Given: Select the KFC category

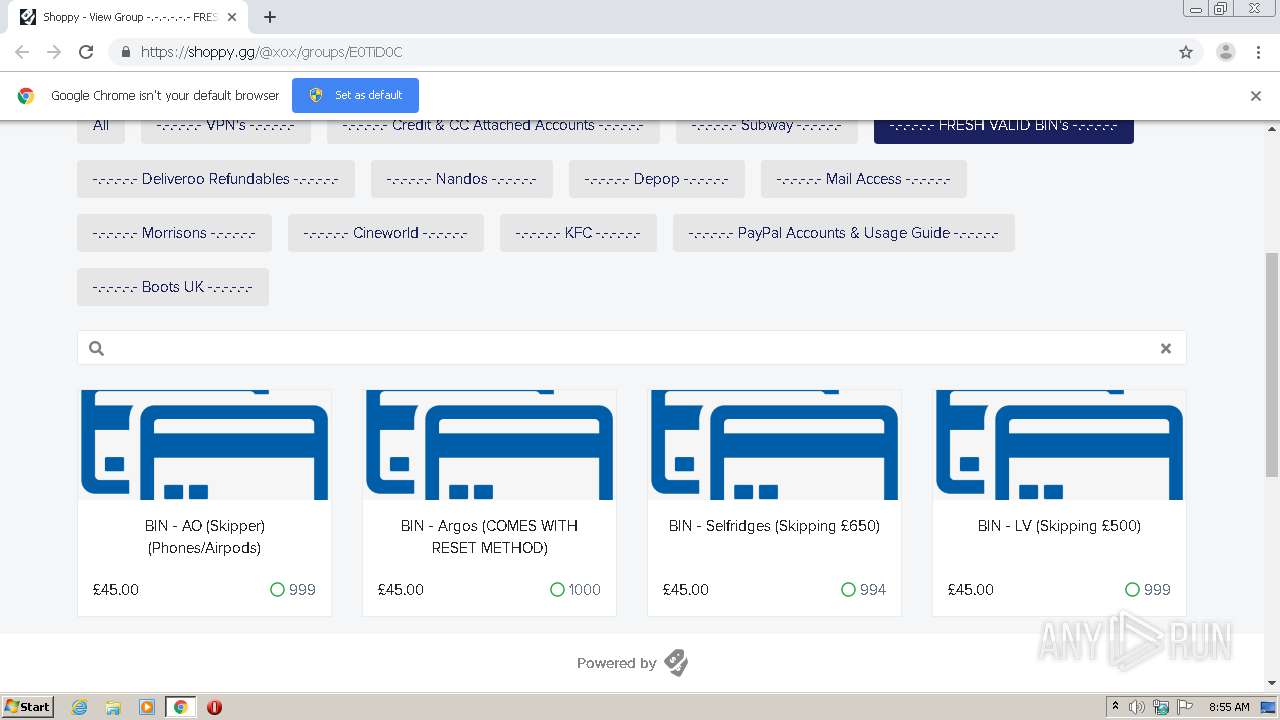Looking at the screenshot, I should tap(578, 233).
